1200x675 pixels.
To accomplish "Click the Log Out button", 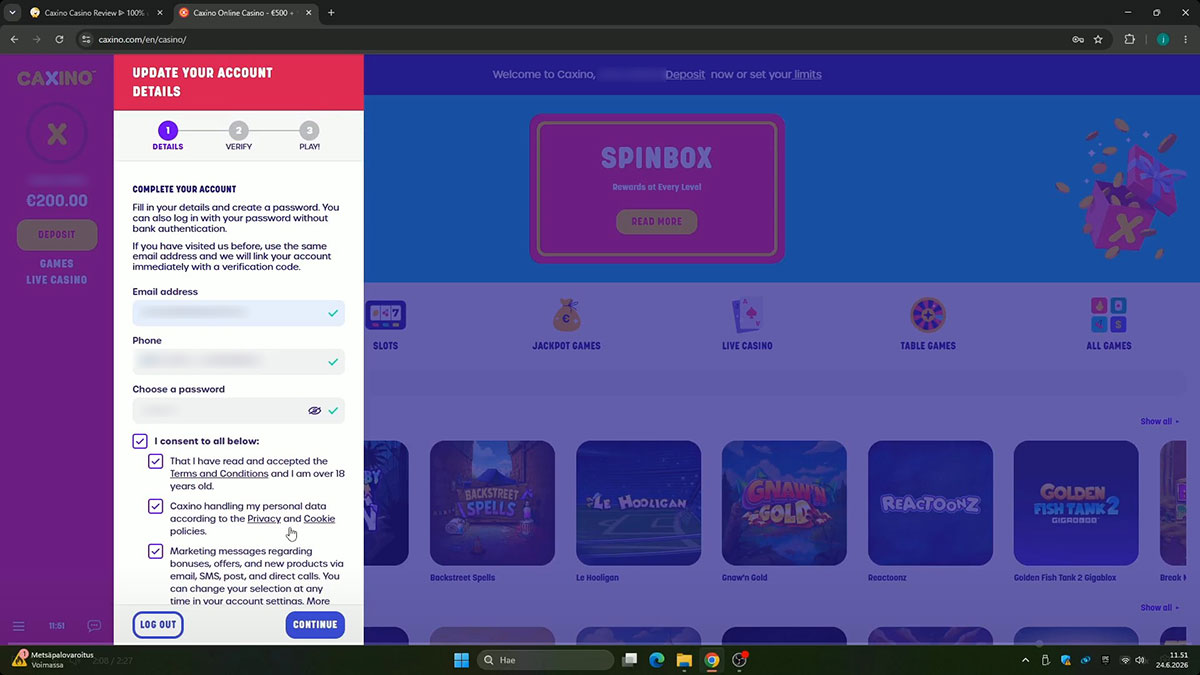I will pos(158,625).
